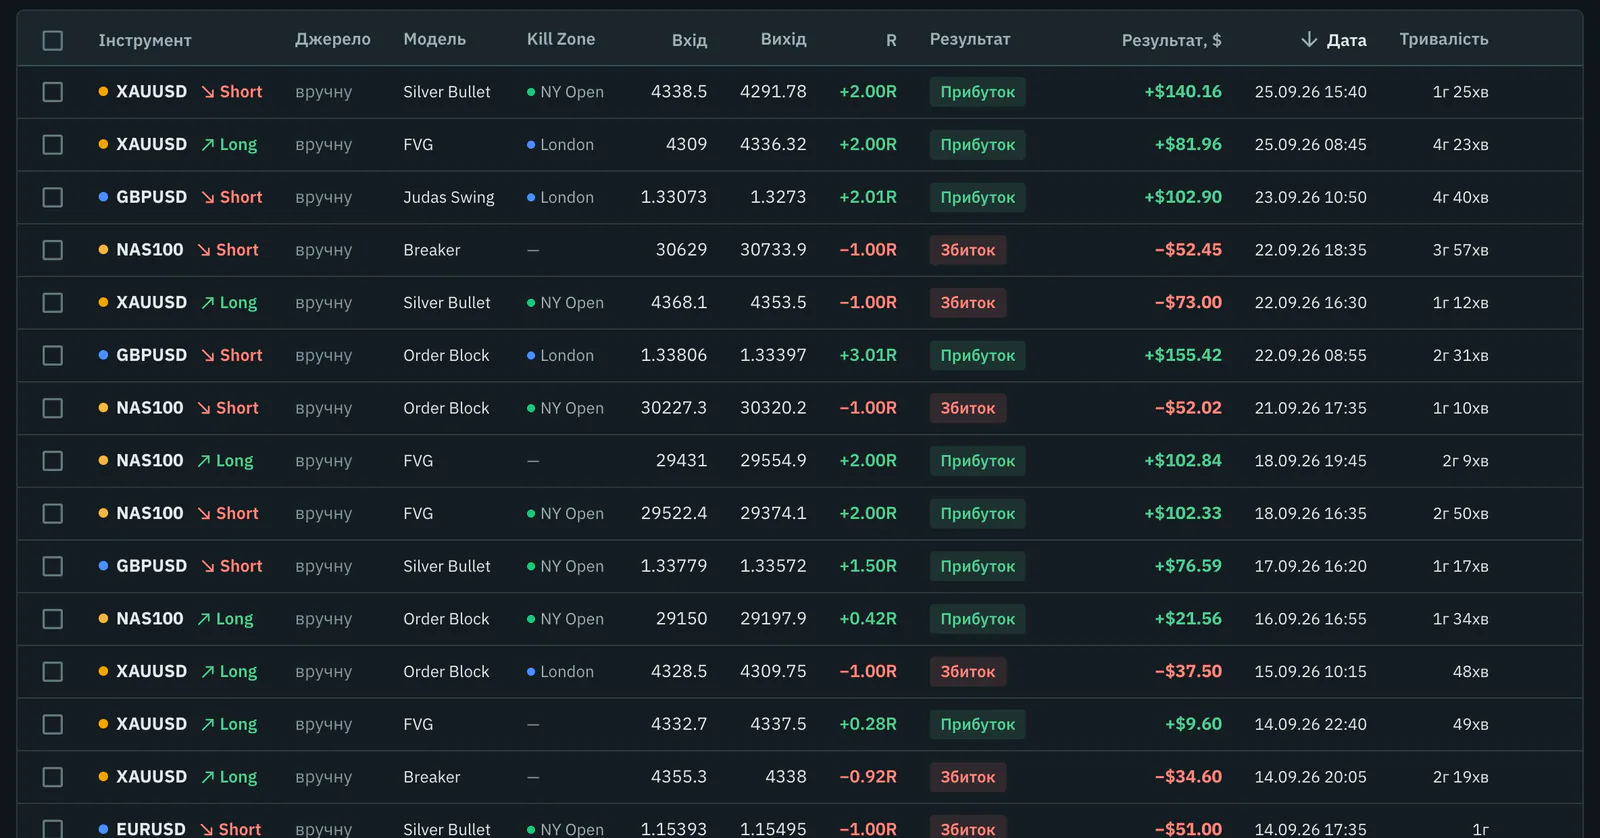This screenshot has width=1600, height=838.
Task: Tick the select-all checkbox in the table header
Action: (x=53, y=40)
